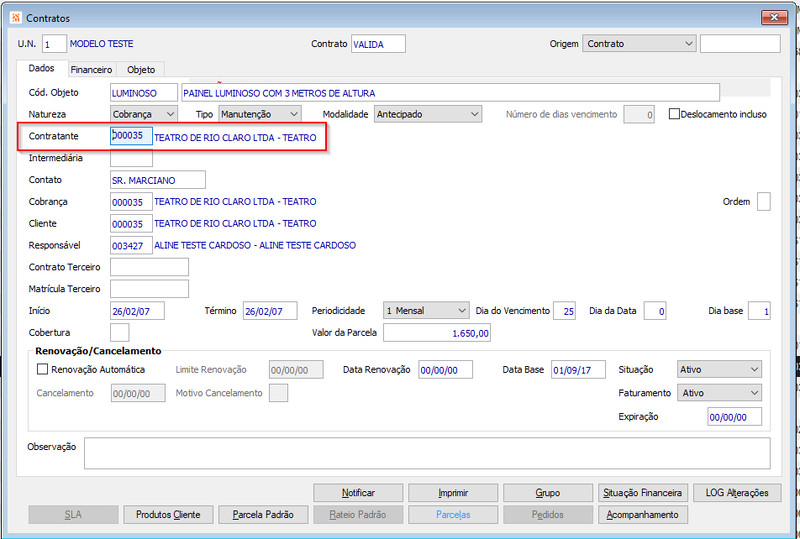Click the Responsável code field 003427

pos(131,246)
